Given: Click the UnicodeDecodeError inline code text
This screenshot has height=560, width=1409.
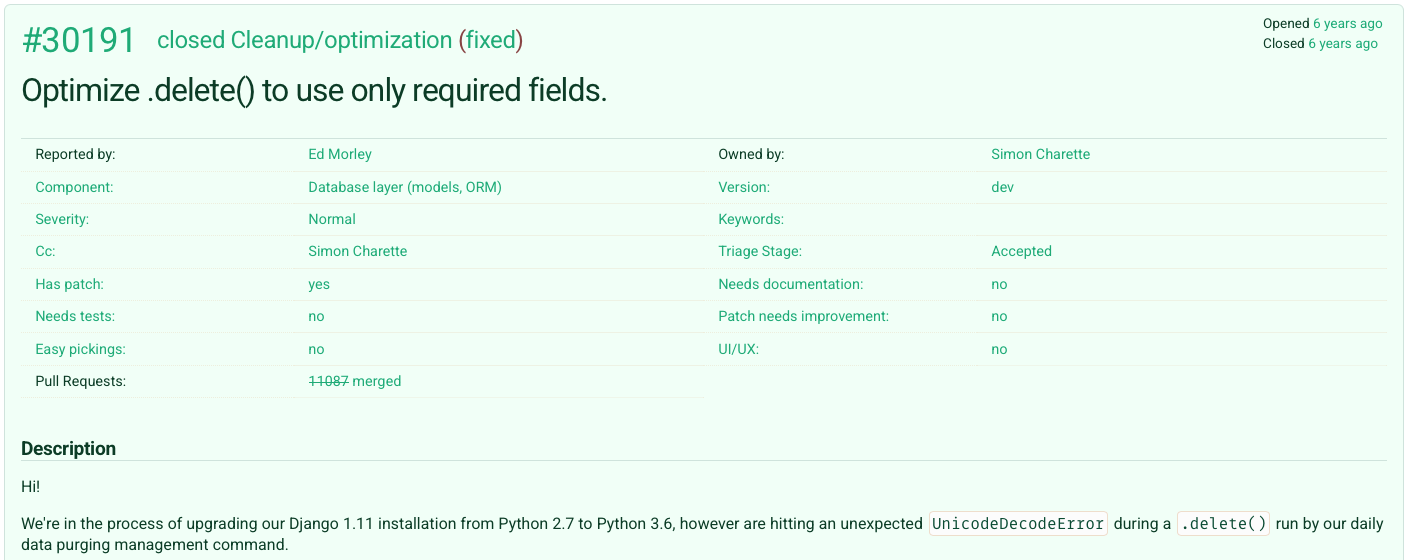Looking at the screenshot, I should (1018, 523).
